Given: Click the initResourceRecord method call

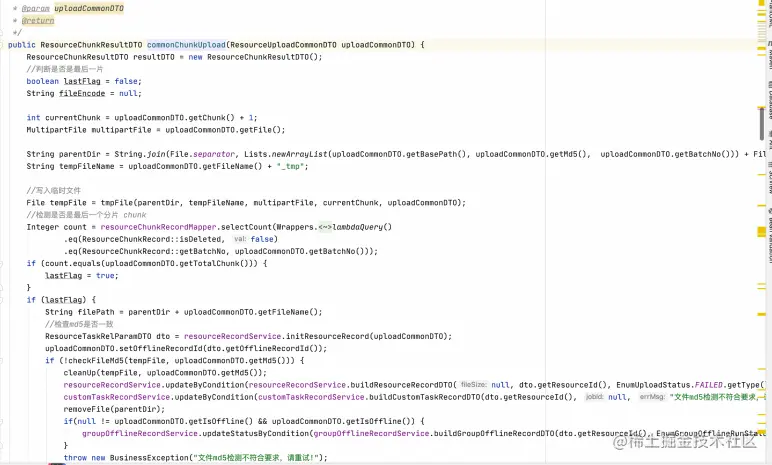Looking at the screenshot, I should (327, 336).
